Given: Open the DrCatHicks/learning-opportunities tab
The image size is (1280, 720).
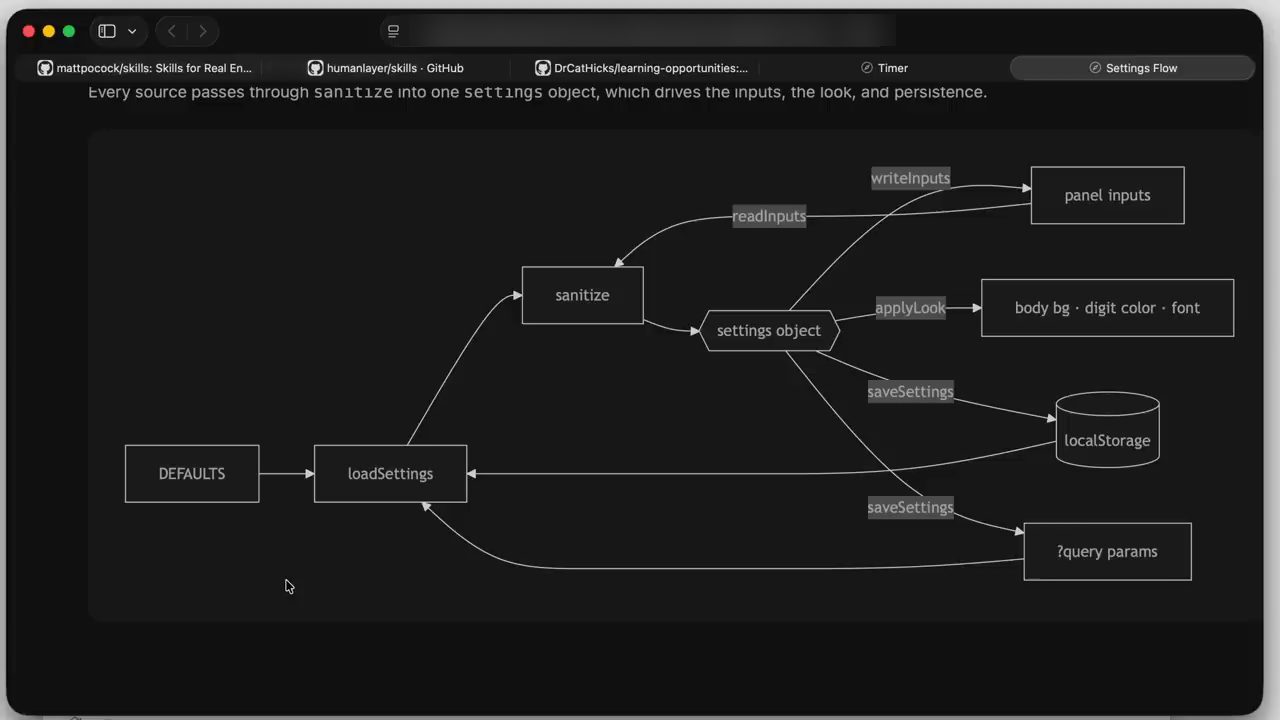Looking at the screenshot, I should [x=642, y=68].
